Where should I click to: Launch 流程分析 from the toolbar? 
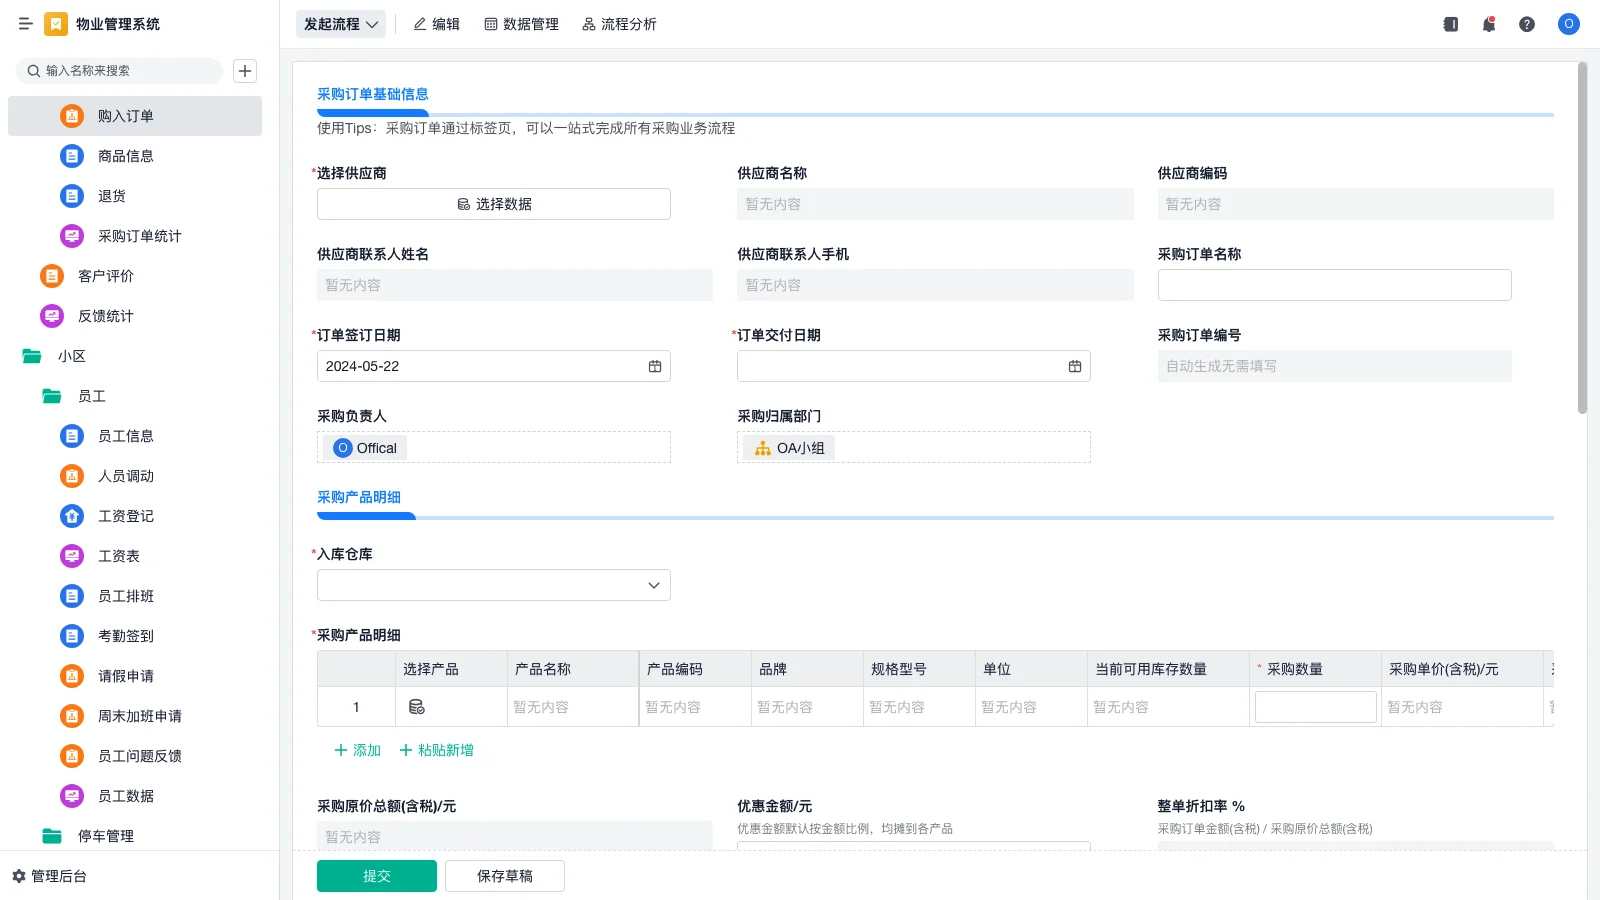[x=620, y=24]
